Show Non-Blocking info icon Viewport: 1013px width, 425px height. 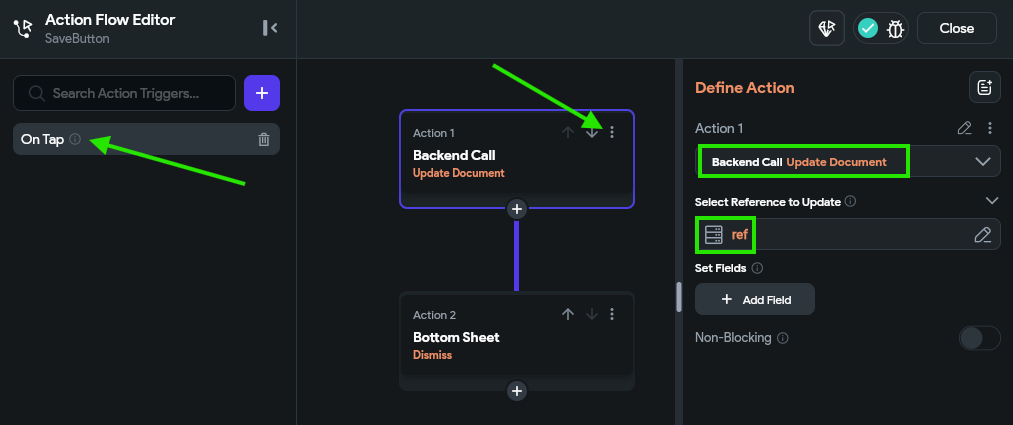pyautogui.click(x=783, y=338)
